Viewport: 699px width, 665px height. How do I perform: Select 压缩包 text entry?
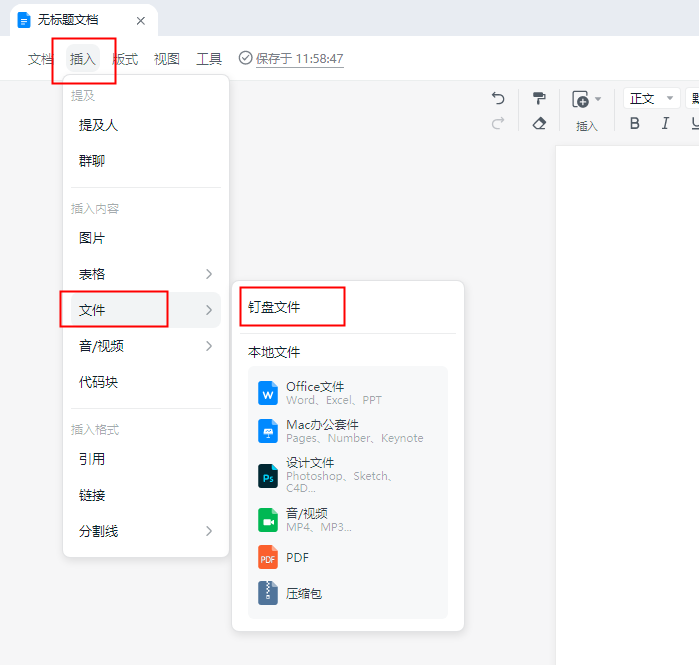(304, 594)
